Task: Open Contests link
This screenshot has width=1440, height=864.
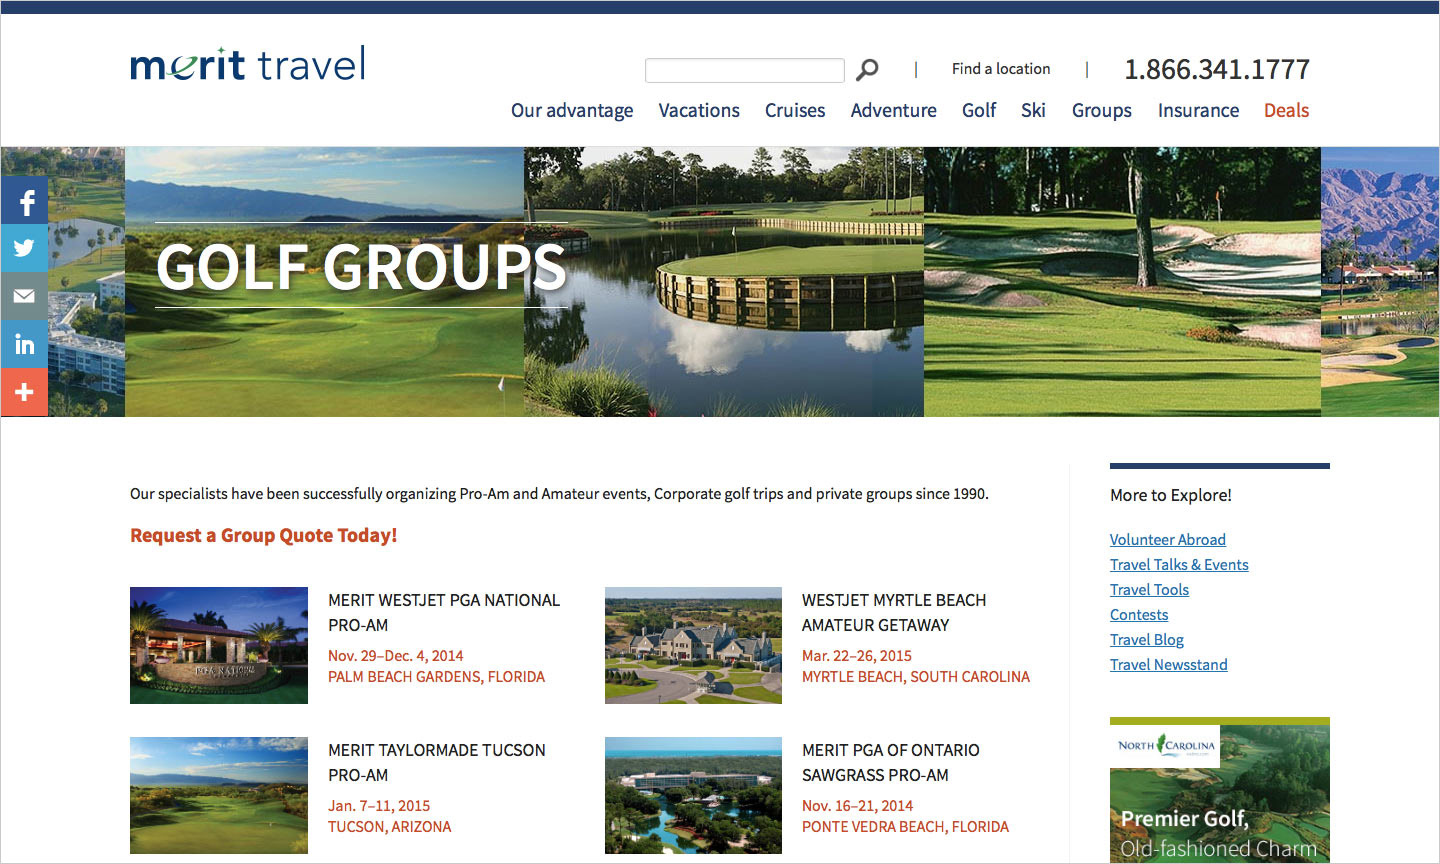Action: click(x=1139, y=614)
